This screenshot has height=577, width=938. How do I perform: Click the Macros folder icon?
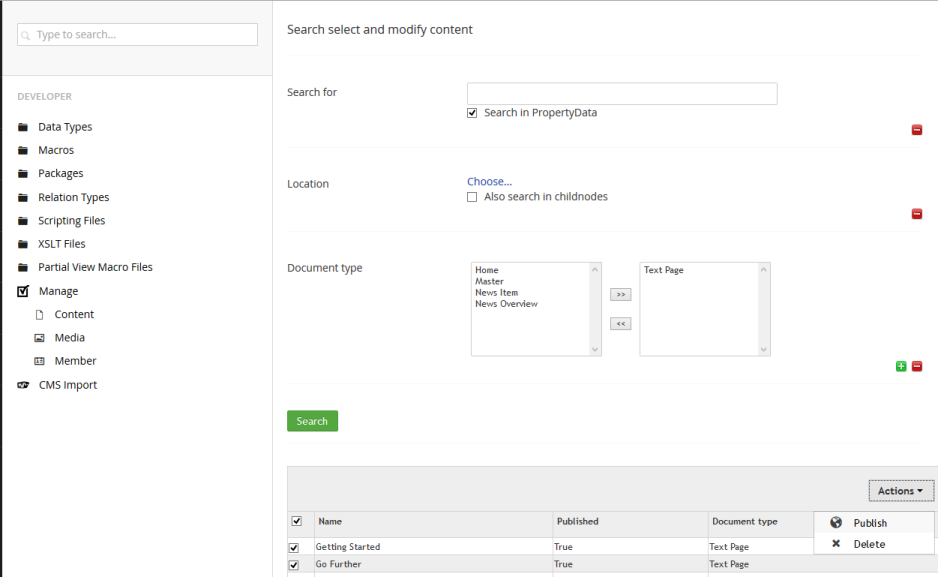(23, 150)
